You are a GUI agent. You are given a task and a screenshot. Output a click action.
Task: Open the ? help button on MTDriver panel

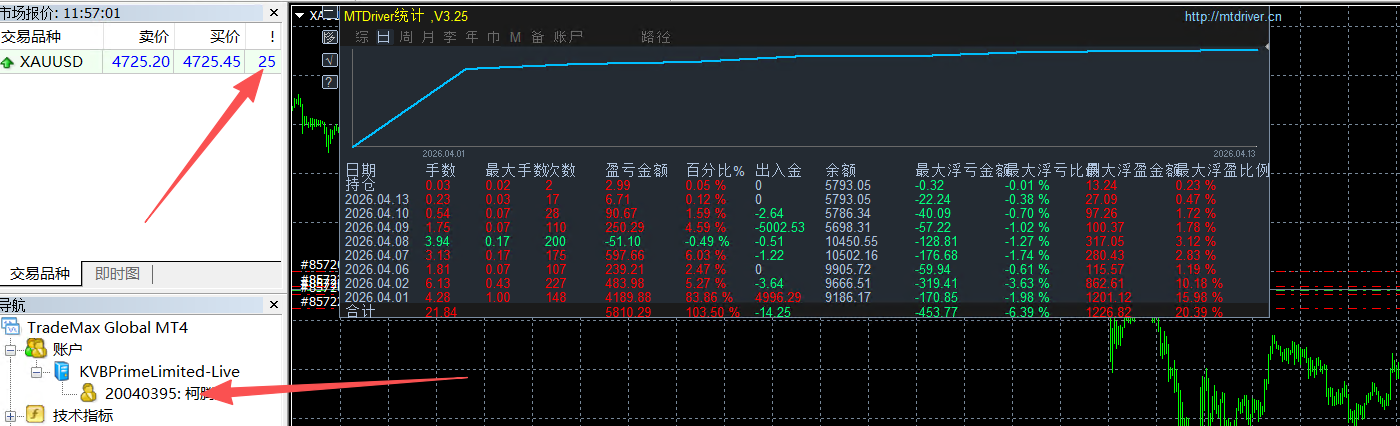[330, 81]
